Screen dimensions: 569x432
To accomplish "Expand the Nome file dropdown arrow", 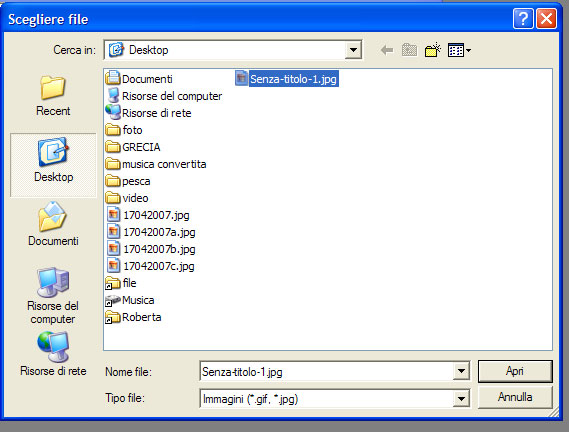I will click(461, 371).
